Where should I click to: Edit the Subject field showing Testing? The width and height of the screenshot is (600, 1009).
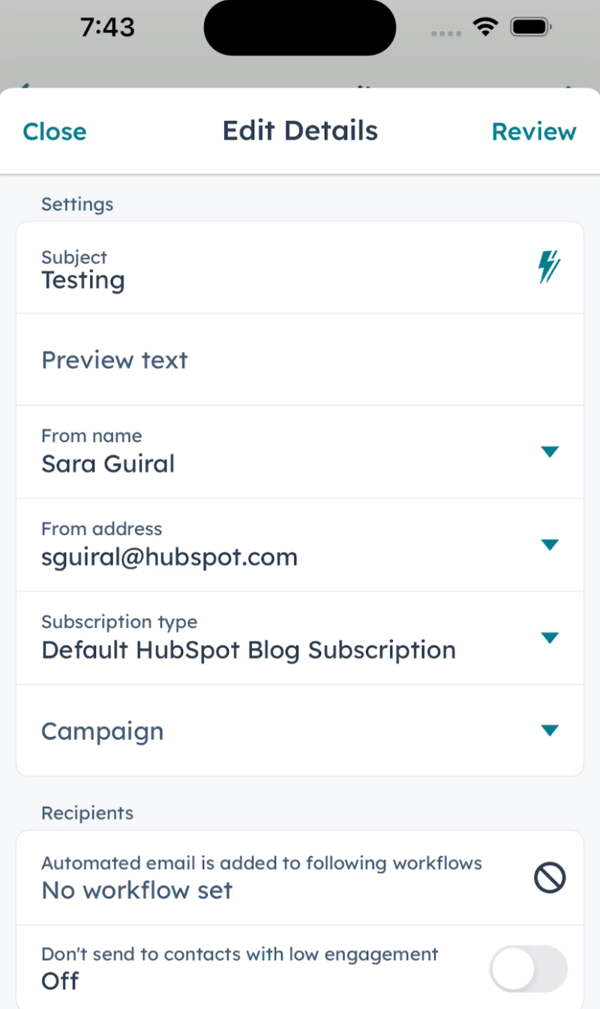click(300, 268)
